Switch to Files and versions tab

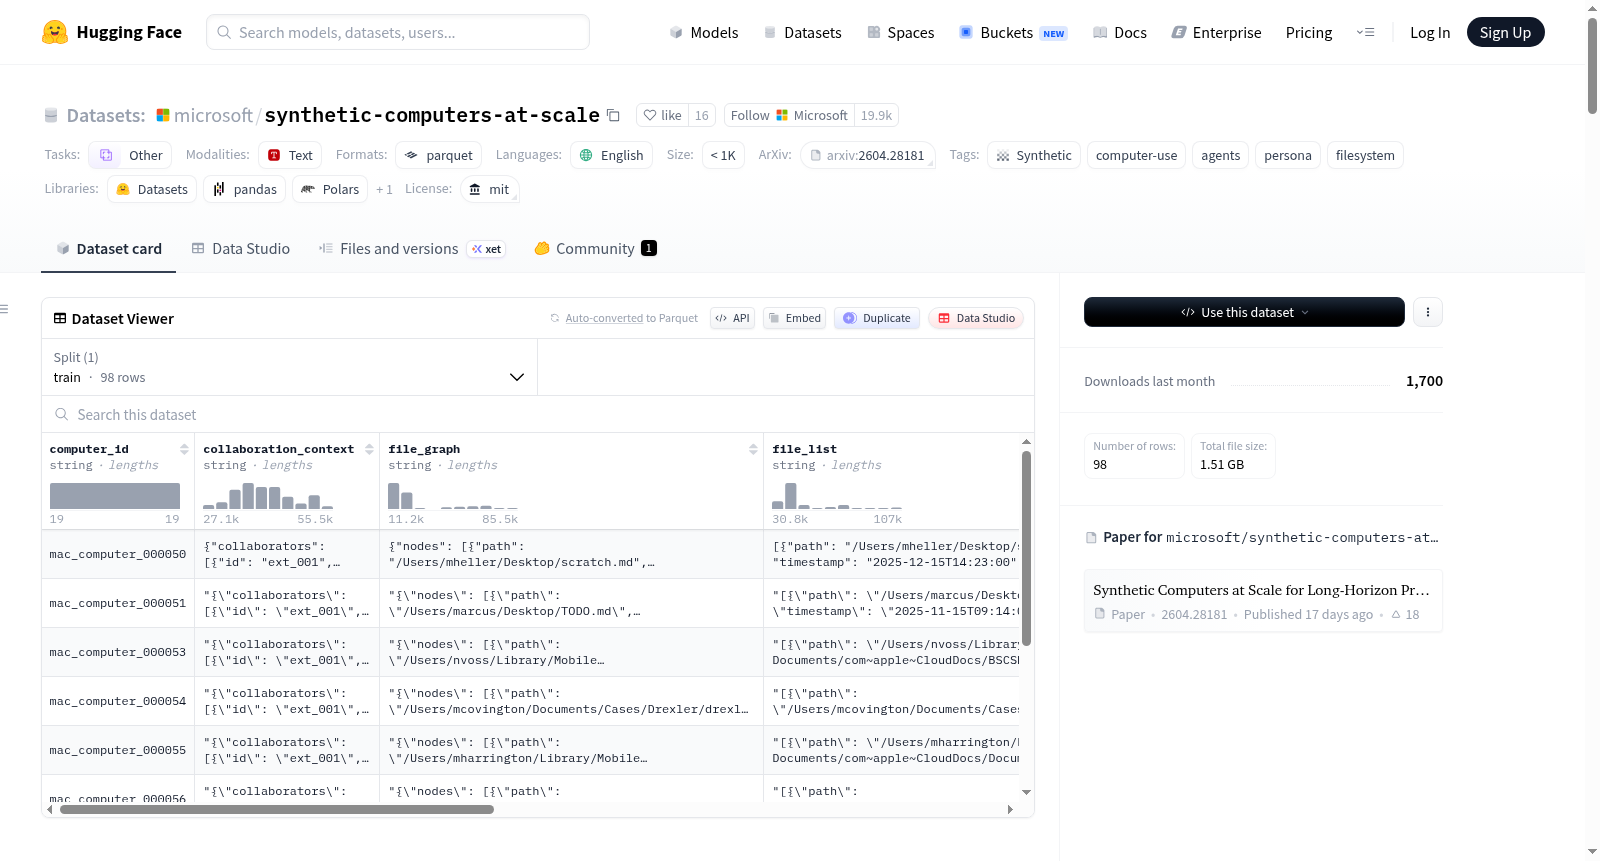[x=412, y=248]
